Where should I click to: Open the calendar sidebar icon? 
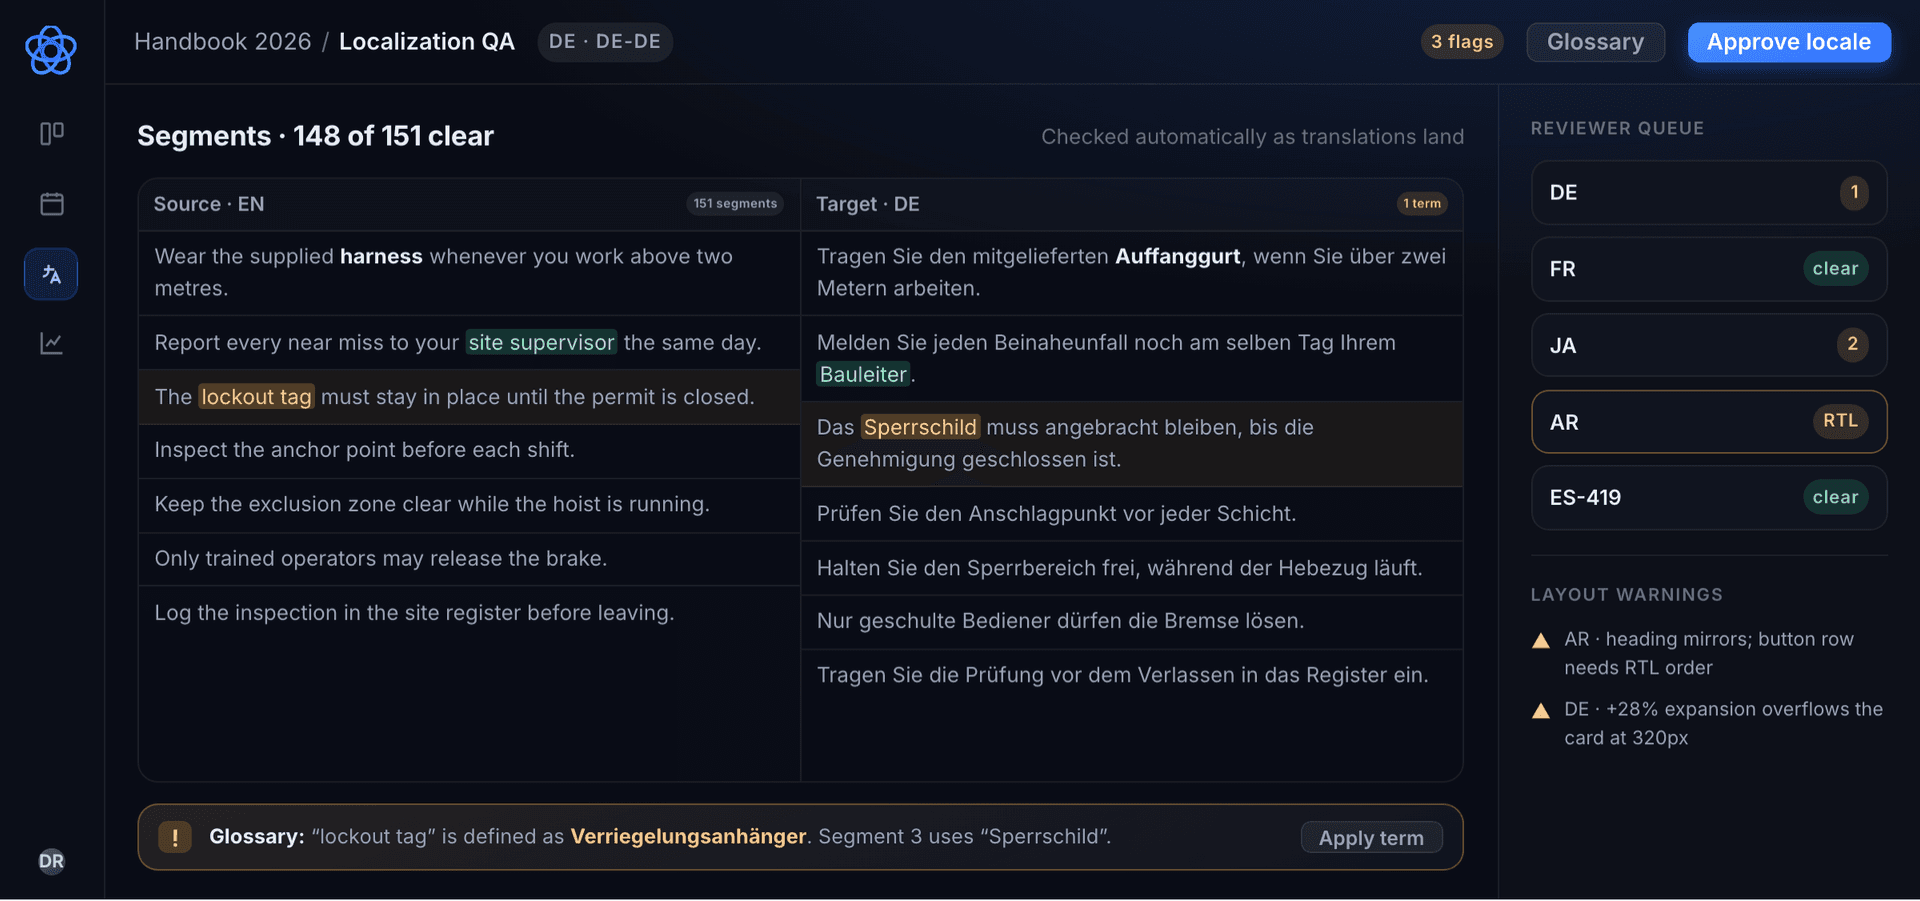tap(51, 204)
